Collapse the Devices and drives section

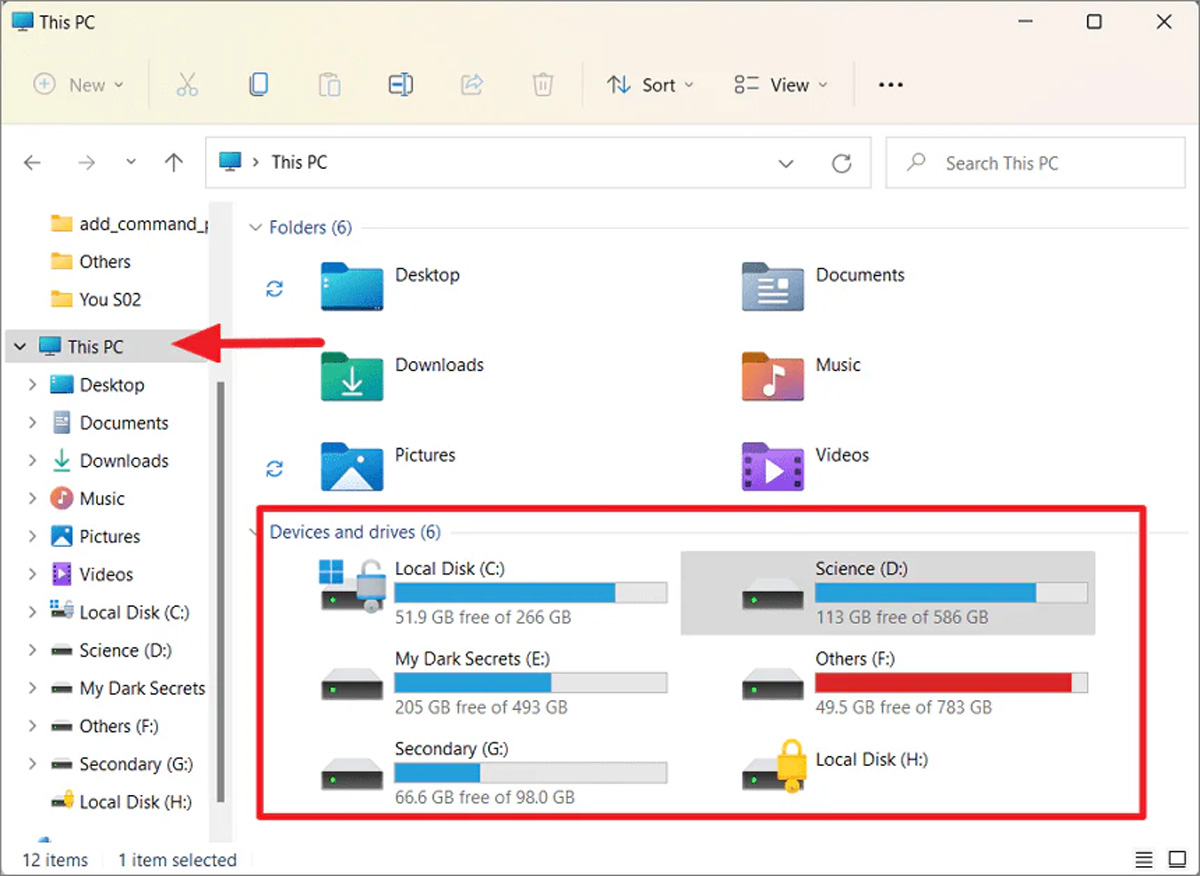[255, 532]
